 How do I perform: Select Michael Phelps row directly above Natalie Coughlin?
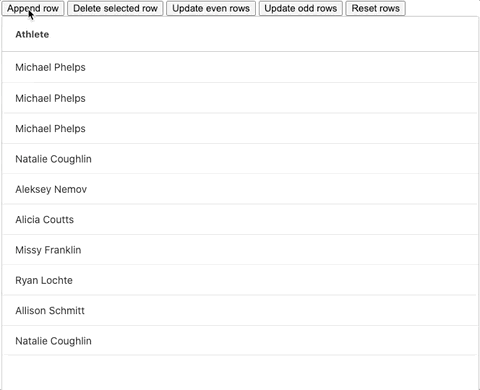[240, 128]
